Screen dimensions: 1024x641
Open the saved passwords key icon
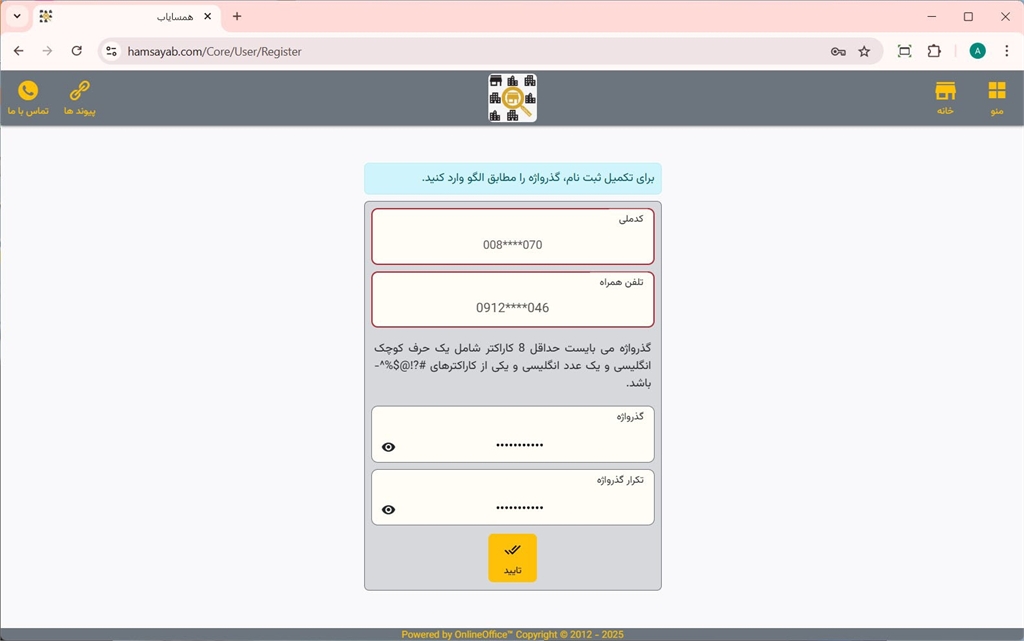pos(838,51)
